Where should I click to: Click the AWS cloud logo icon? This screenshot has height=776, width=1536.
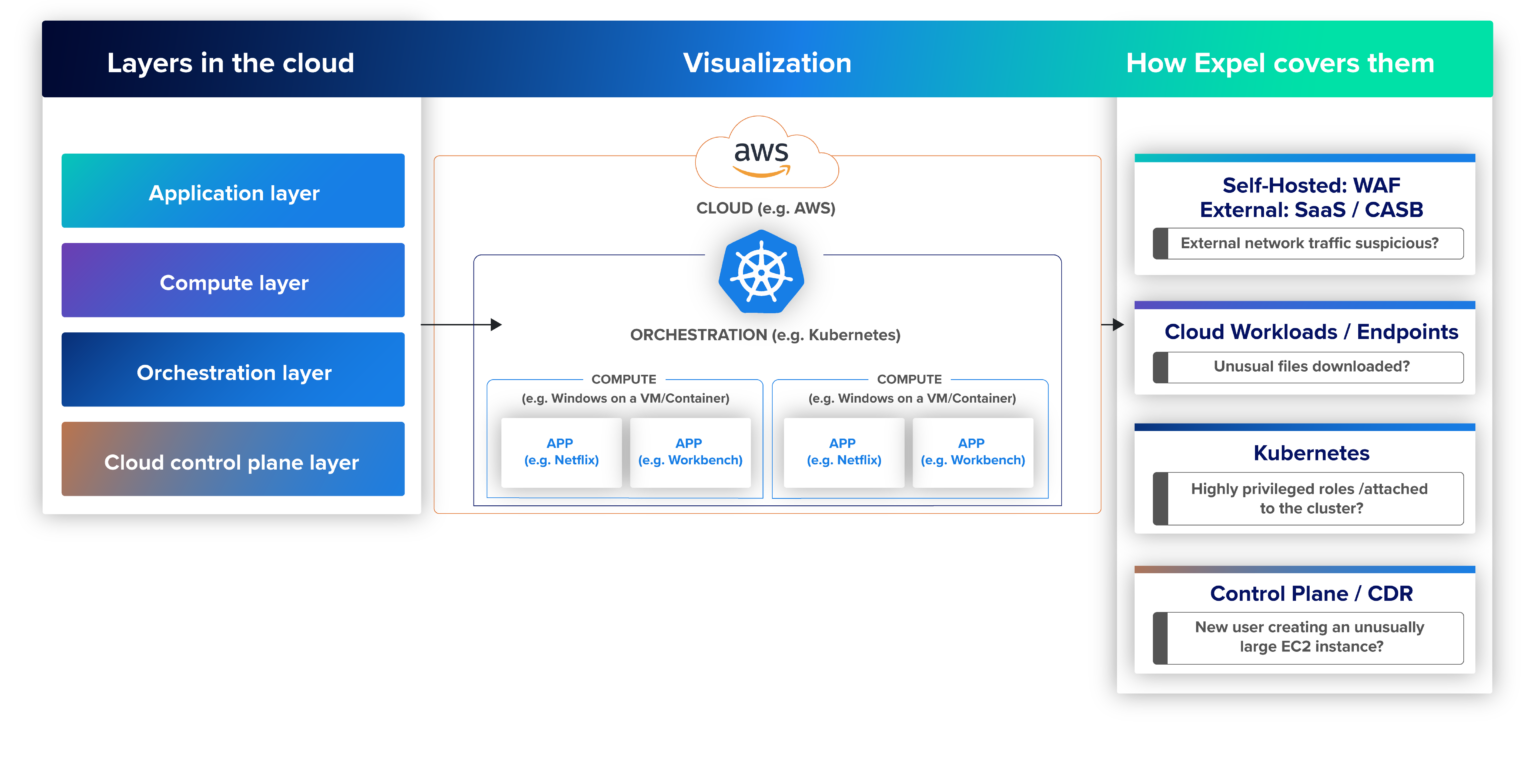pyautogui.click(x=763, y=152)
